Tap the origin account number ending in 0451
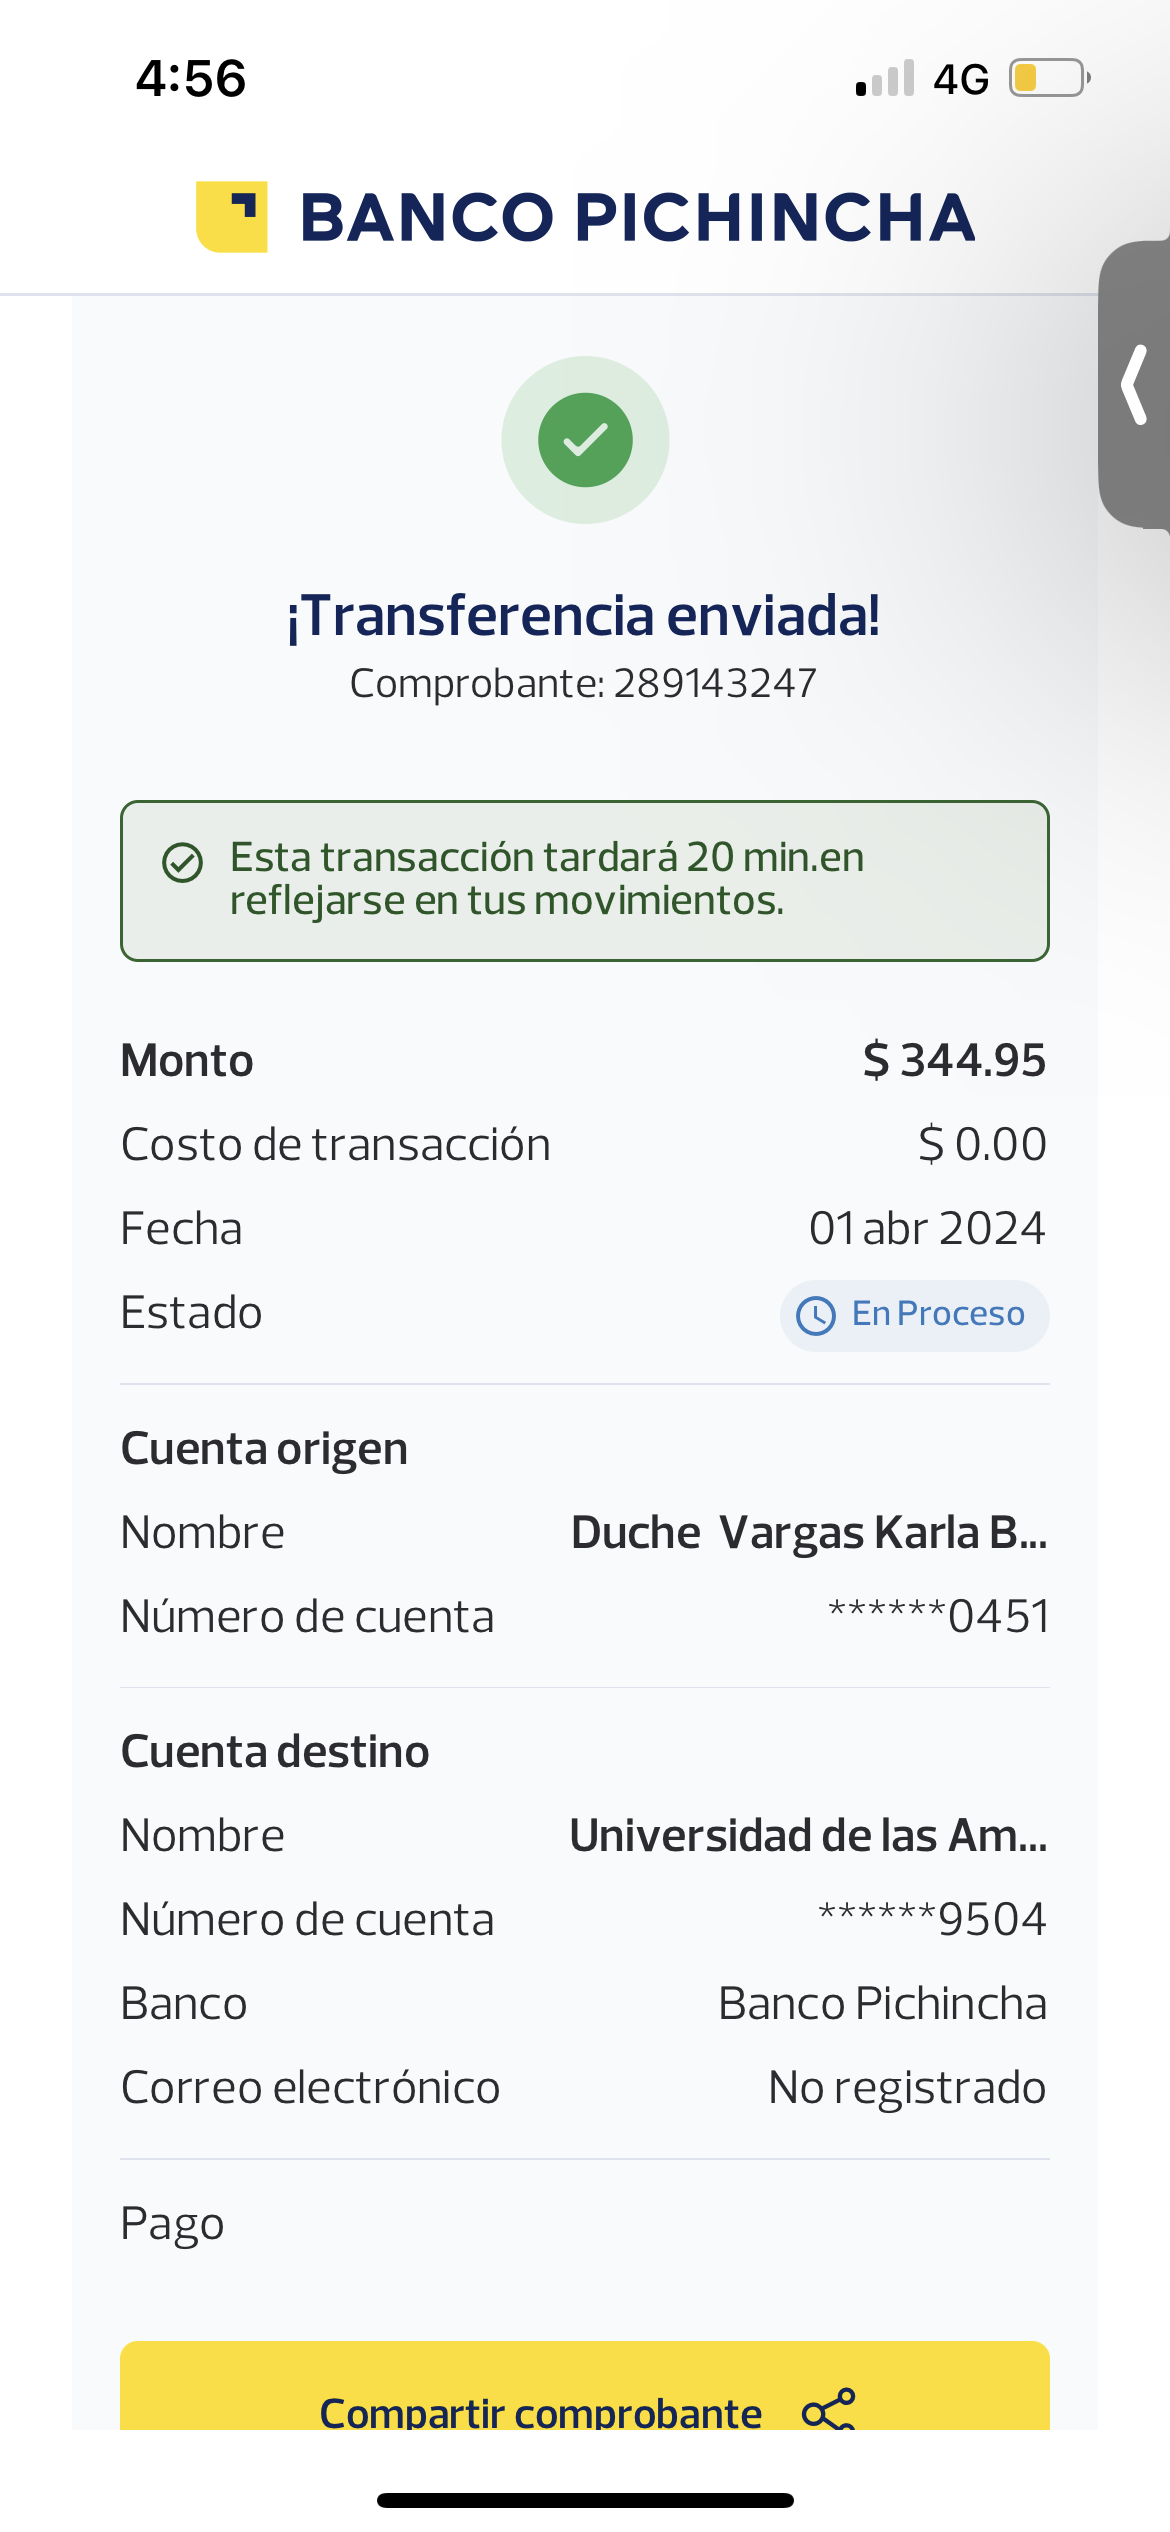Viewport: 1170px width, 2532px height. coord(938,1616)
